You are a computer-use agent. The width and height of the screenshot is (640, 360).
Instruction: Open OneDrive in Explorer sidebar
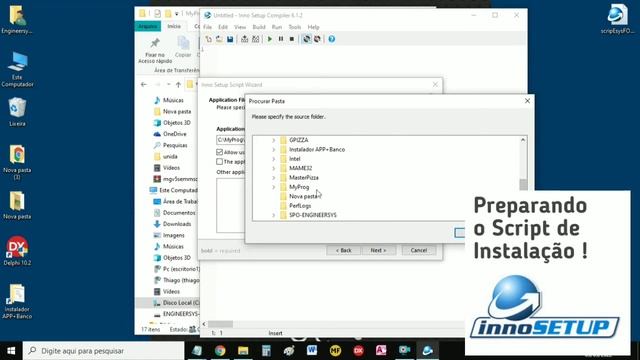(170, 134)
